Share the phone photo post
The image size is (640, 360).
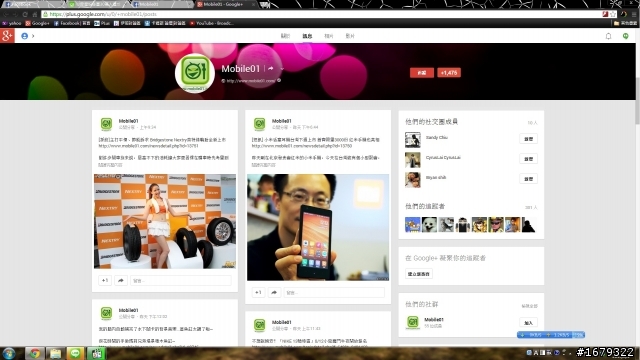pyautogui.click(x=274, y=292)
